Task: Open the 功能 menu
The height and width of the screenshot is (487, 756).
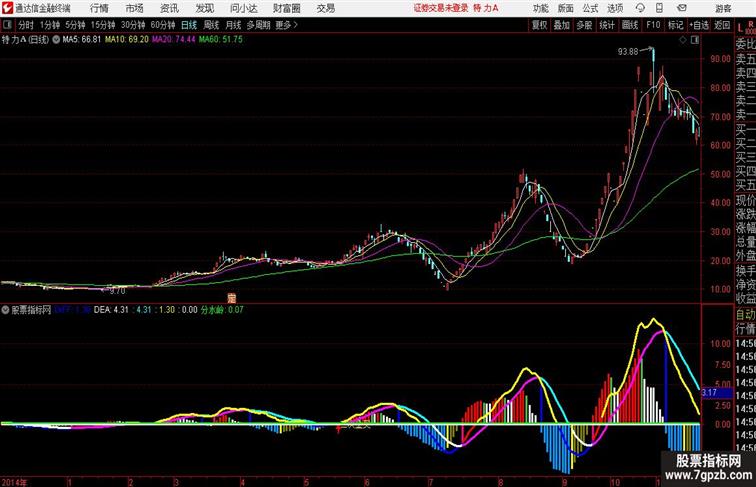Action: (540, 8)
